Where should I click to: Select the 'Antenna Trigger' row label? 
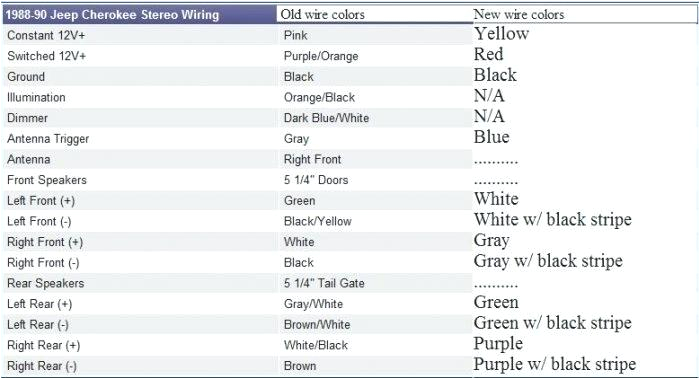coord(48,139)
